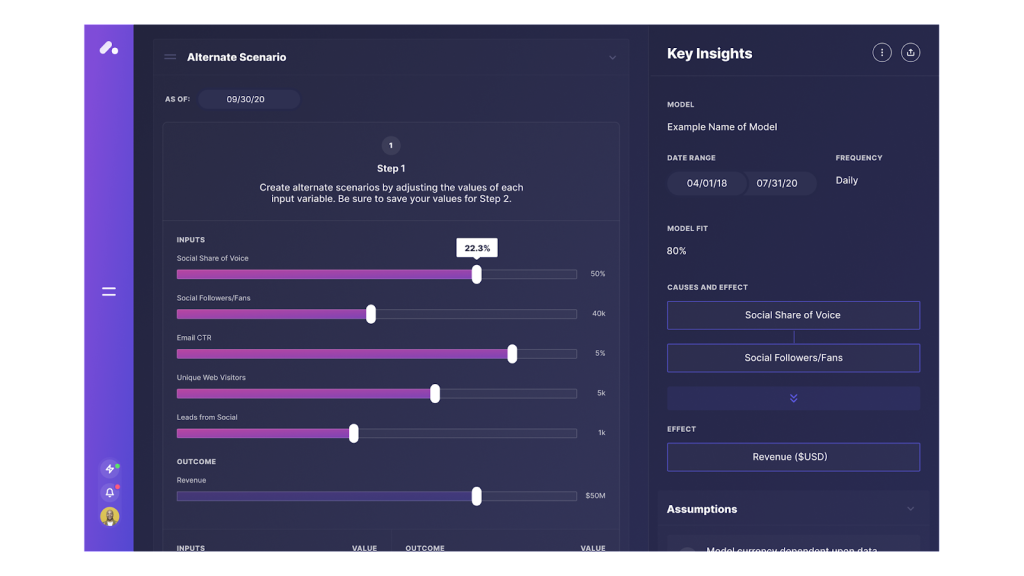Collapse the Assumptions section

(x=910, y=509)
